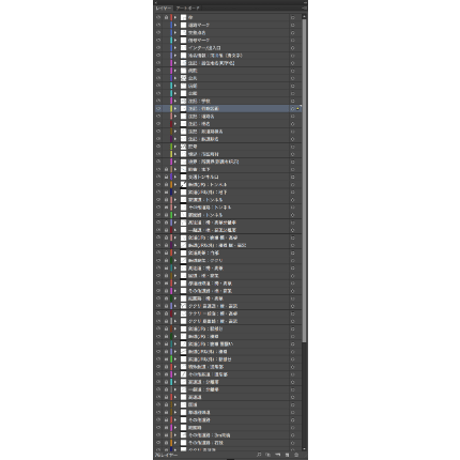Click the target circle of the 注記：地名 layer
The image size is (460, 460).
(x=292, y=124)
